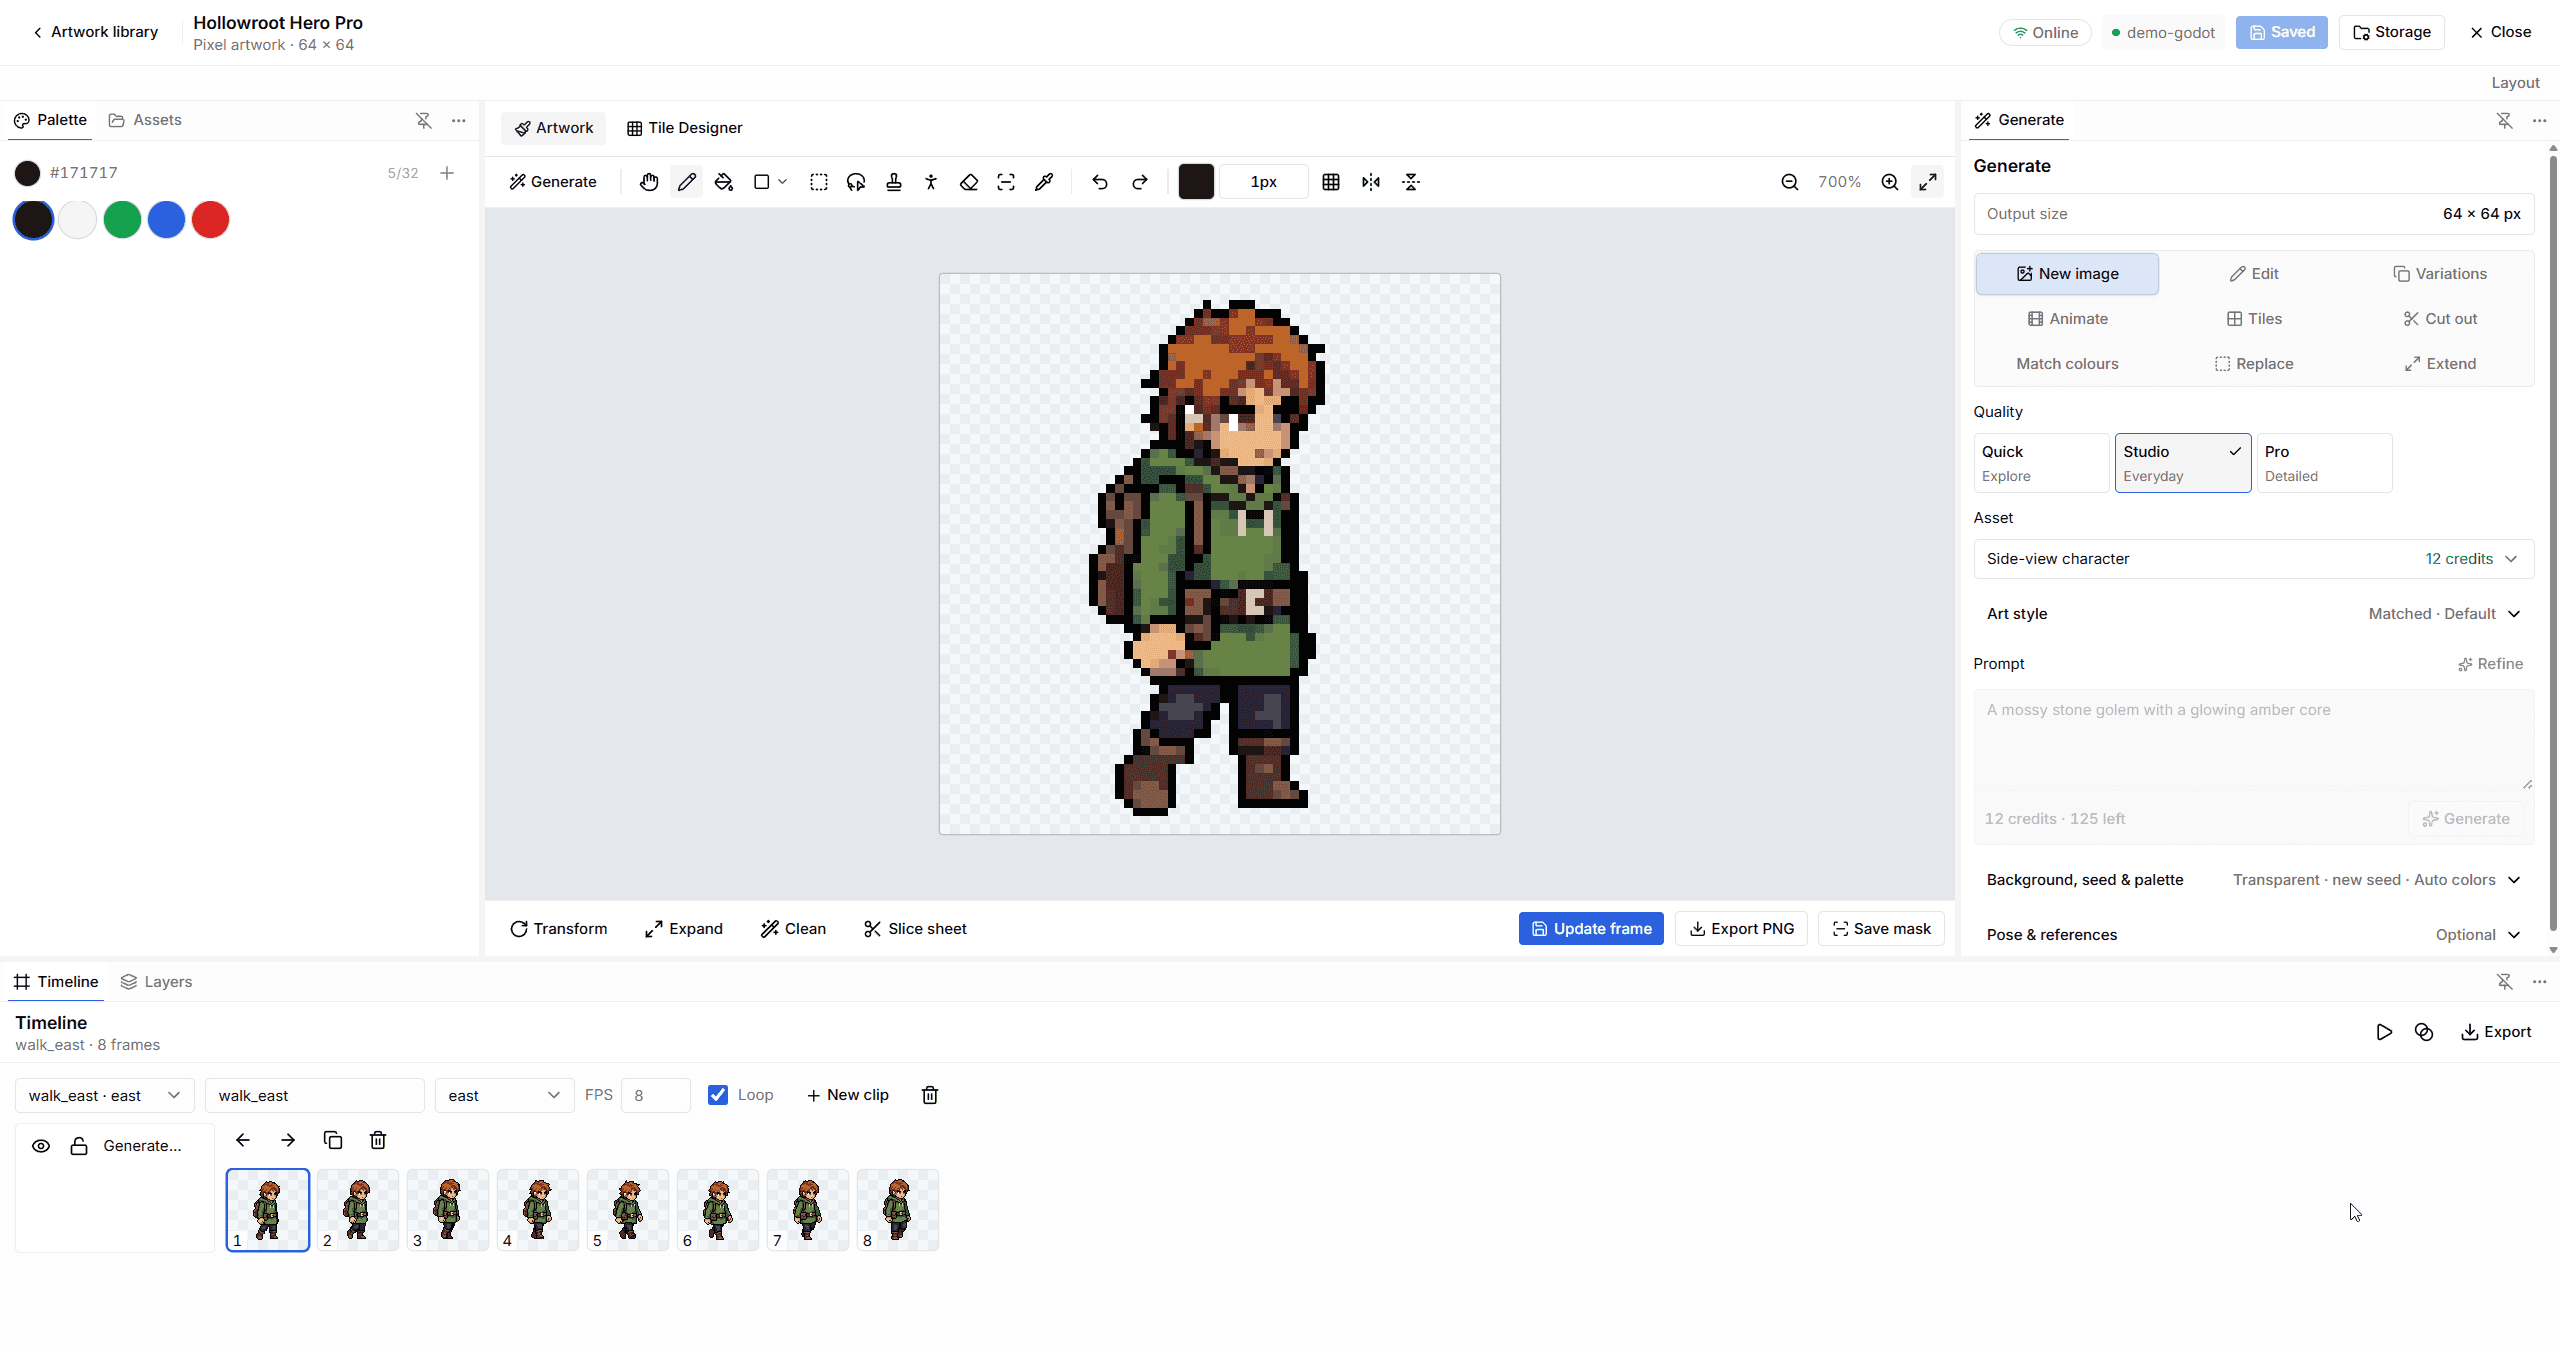Choose Quick quality option
The image size is (2560, 1351).
tap(2041, 463)
